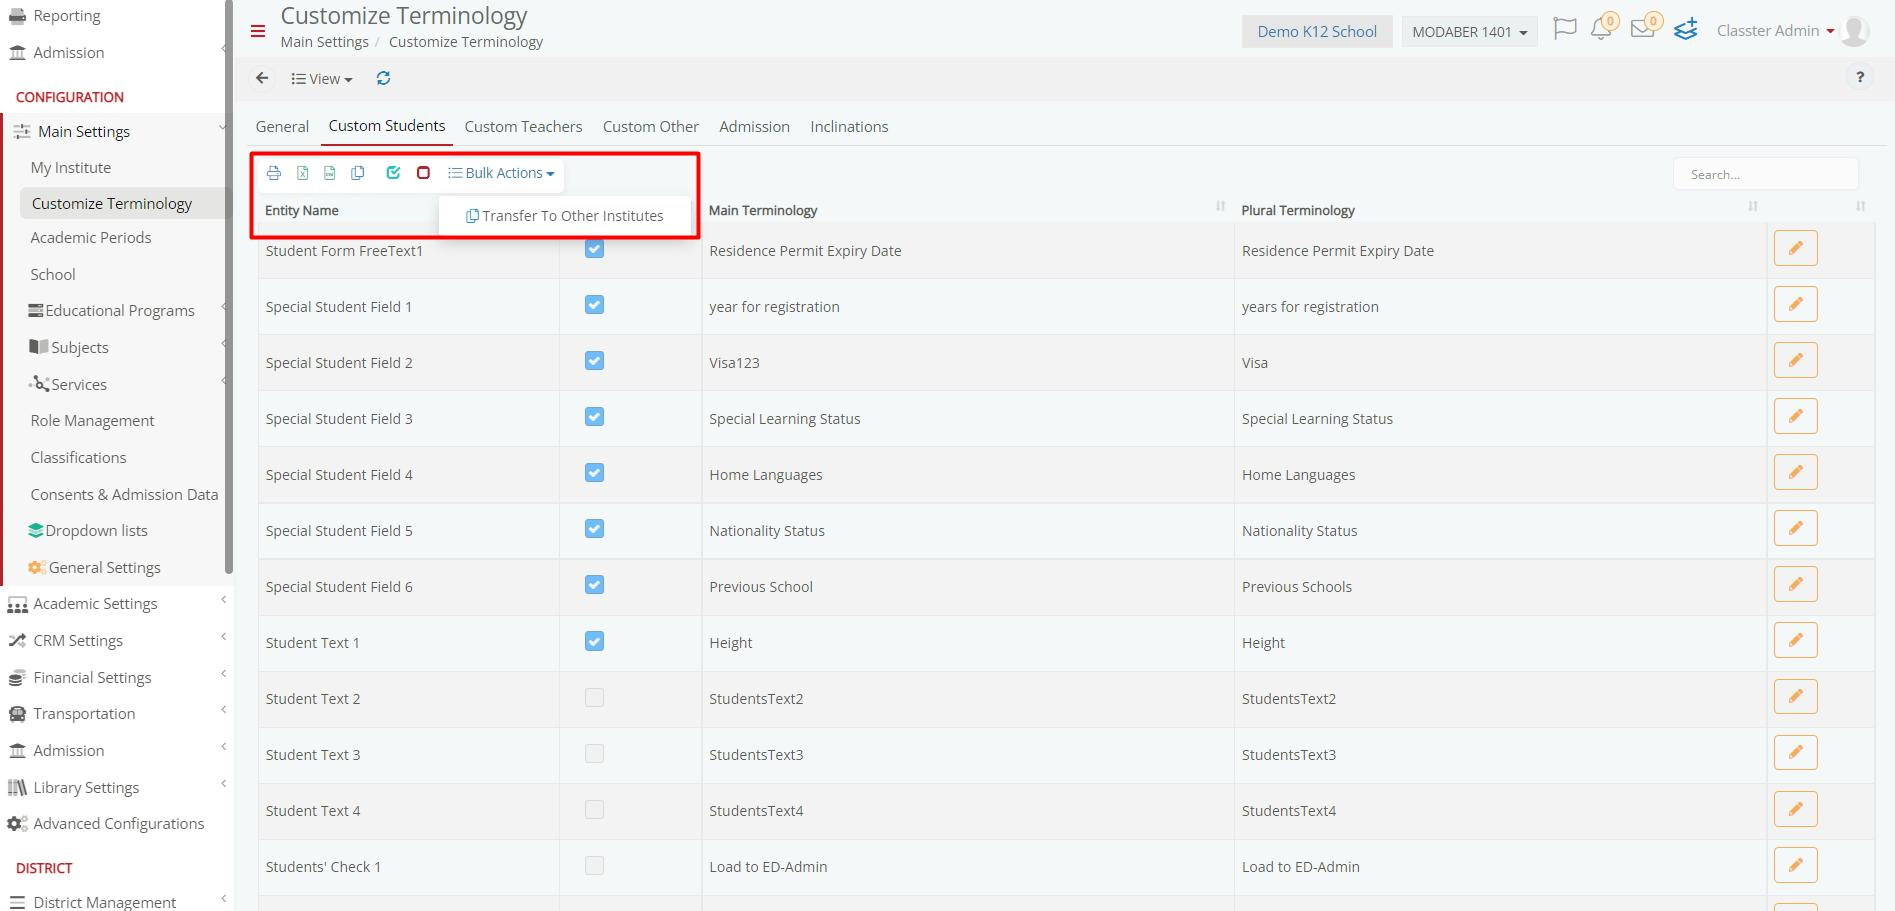This screenshot has width=1895, height=911.
Task: Click the Demo K12 School button
Action: tap(1317, 32)
